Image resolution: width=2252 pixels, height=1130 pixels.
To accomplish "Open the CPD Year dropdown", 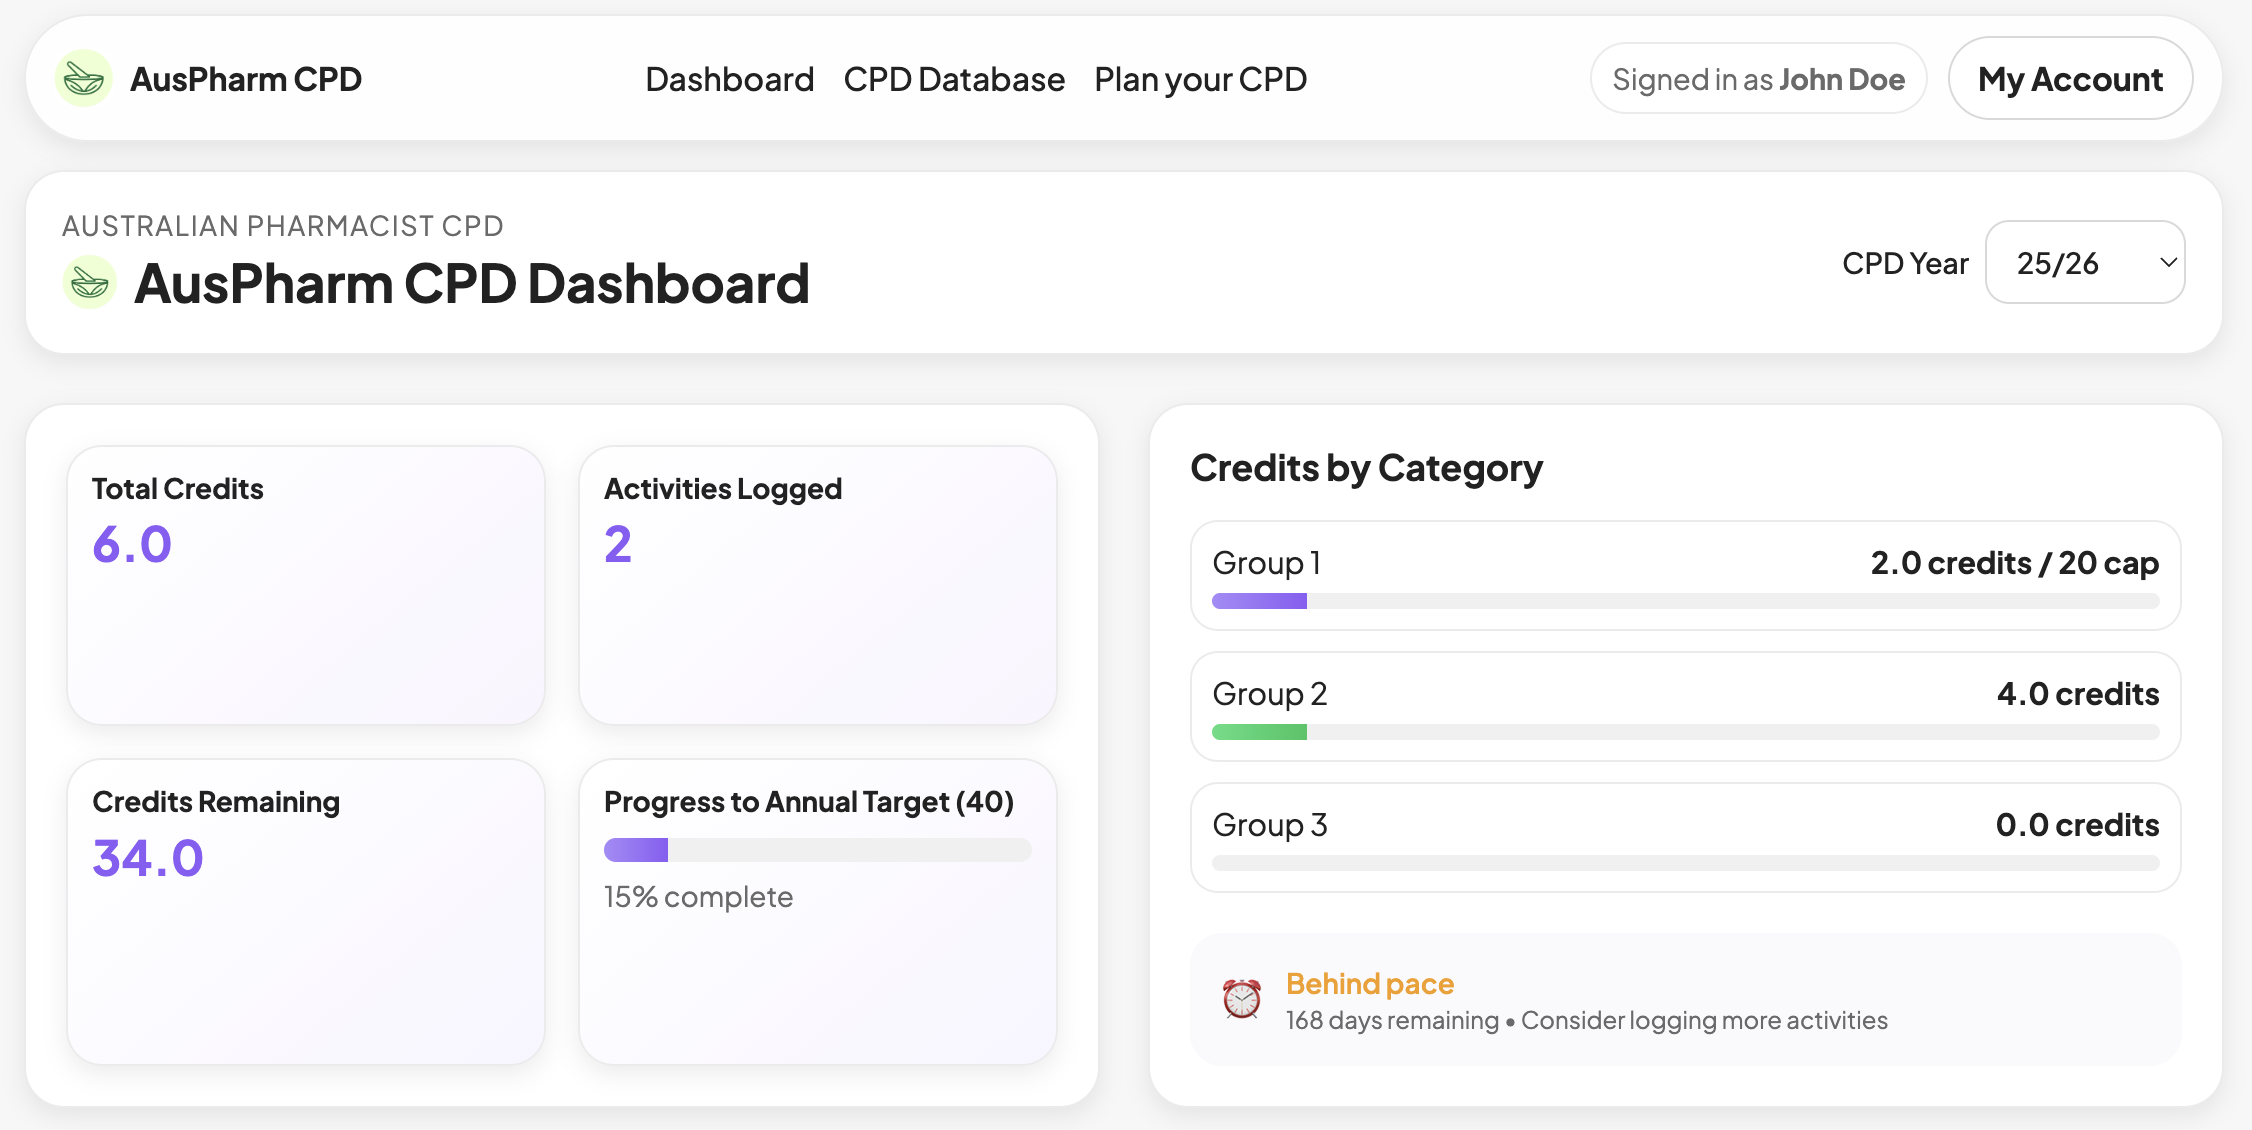I will pos(2084,262).
